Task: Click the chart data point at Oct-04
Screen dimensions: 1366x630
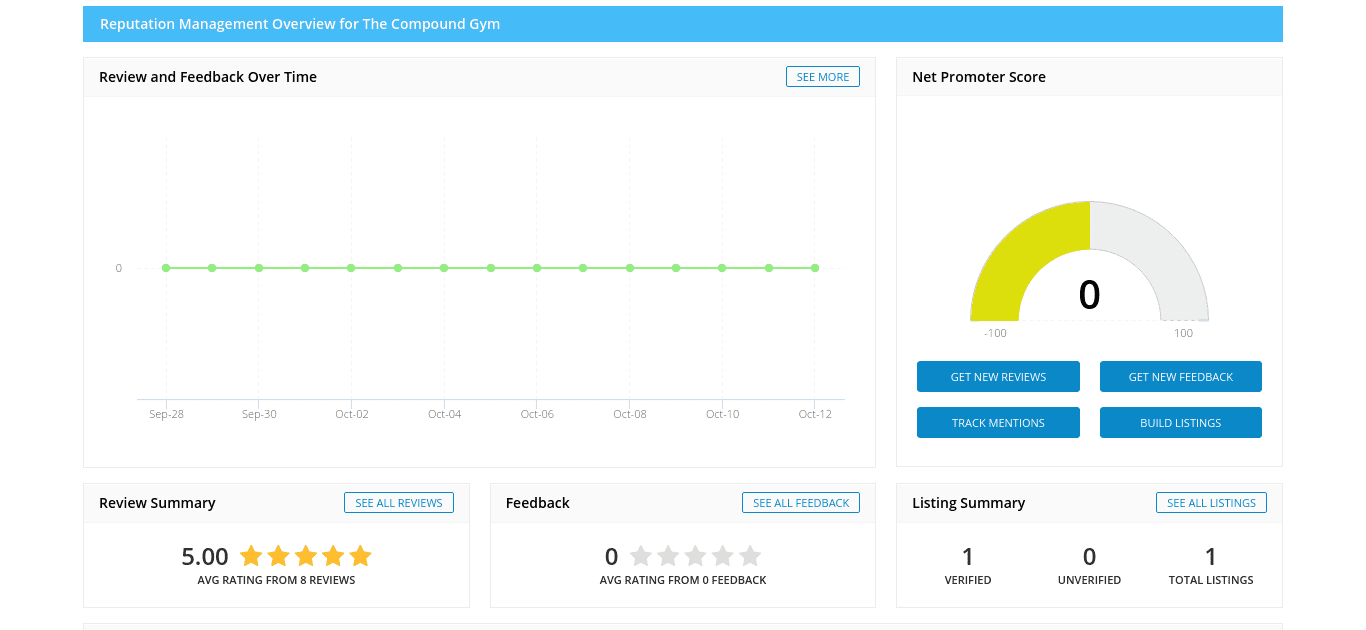Action: click(444, 268)
